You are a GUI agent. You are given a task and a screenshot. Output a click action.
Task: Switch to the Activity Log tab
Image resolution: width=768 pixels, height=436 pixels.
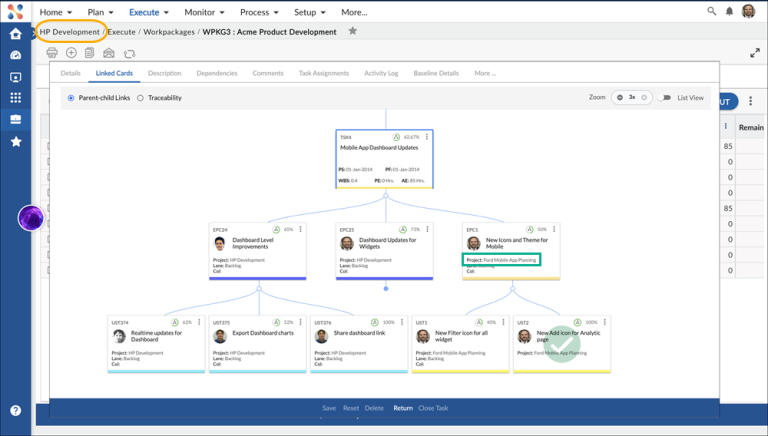tap(381, 73)
